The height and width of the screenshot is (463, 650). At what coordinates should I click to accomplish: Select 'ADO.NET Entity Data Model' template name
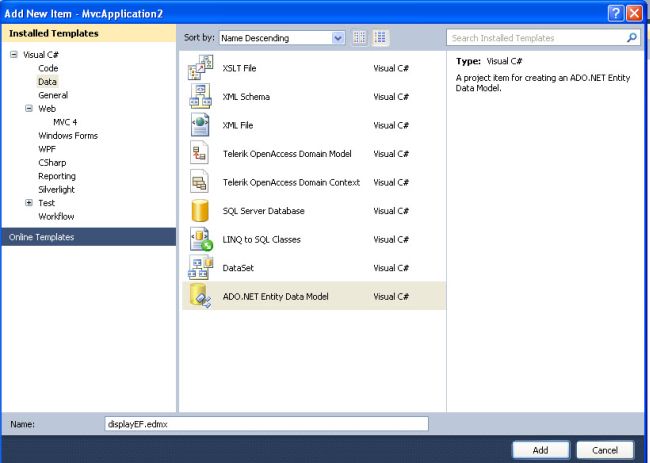point(275,296)
